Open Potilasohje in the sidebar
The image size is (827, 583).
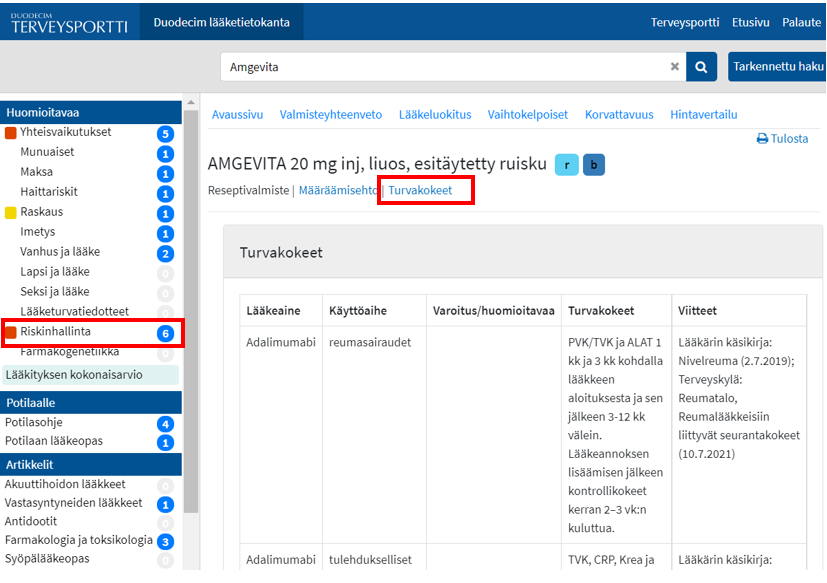pos(34,422)
